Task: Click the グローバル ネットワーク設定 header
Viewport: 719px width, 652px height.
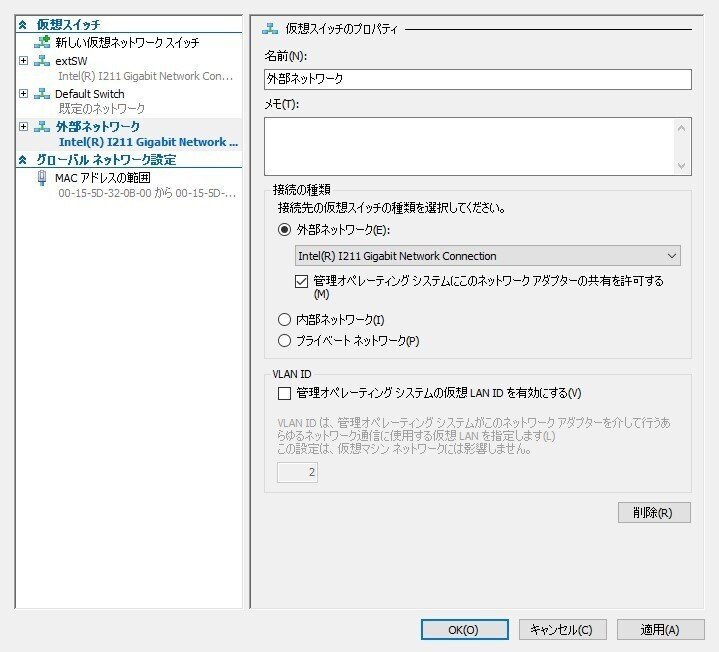Action: [106, 160]
